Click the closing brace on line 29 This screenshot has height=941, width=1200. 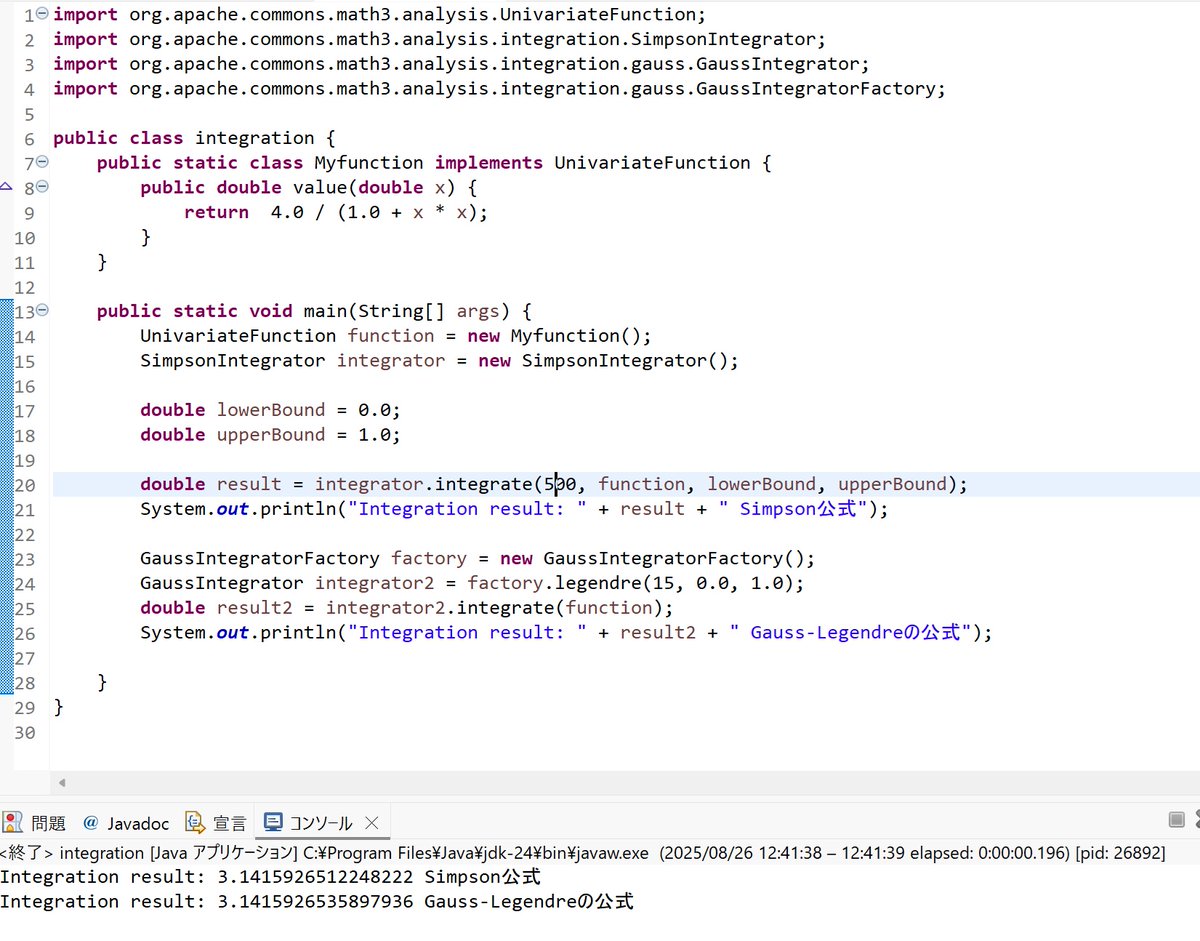[58, 707]
